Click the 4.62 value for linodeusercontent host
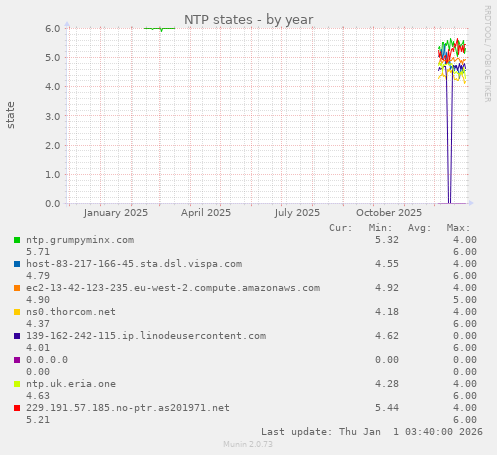497x455 pixels. 387,336
